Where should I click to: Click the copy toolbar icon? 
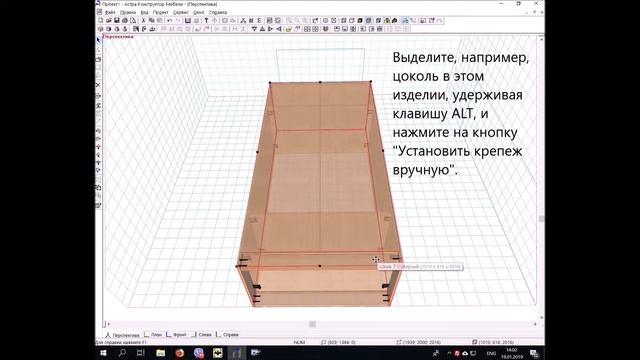pyautogui.click(x=151, y=20)
